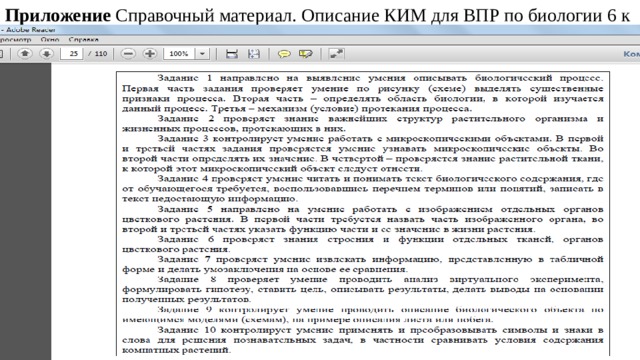640x360 pixels.
Task: Zoom in with the plus button
Action: click(150, 53)
